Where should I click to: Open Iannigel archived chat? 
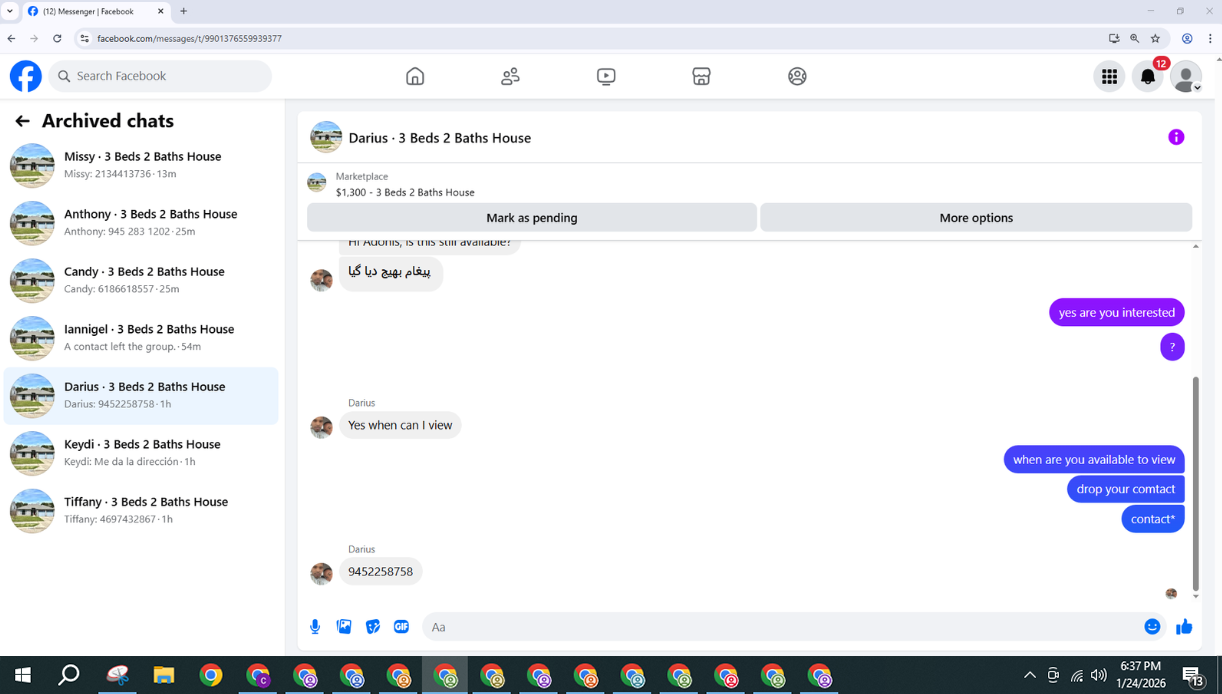[x=141, y=338]
